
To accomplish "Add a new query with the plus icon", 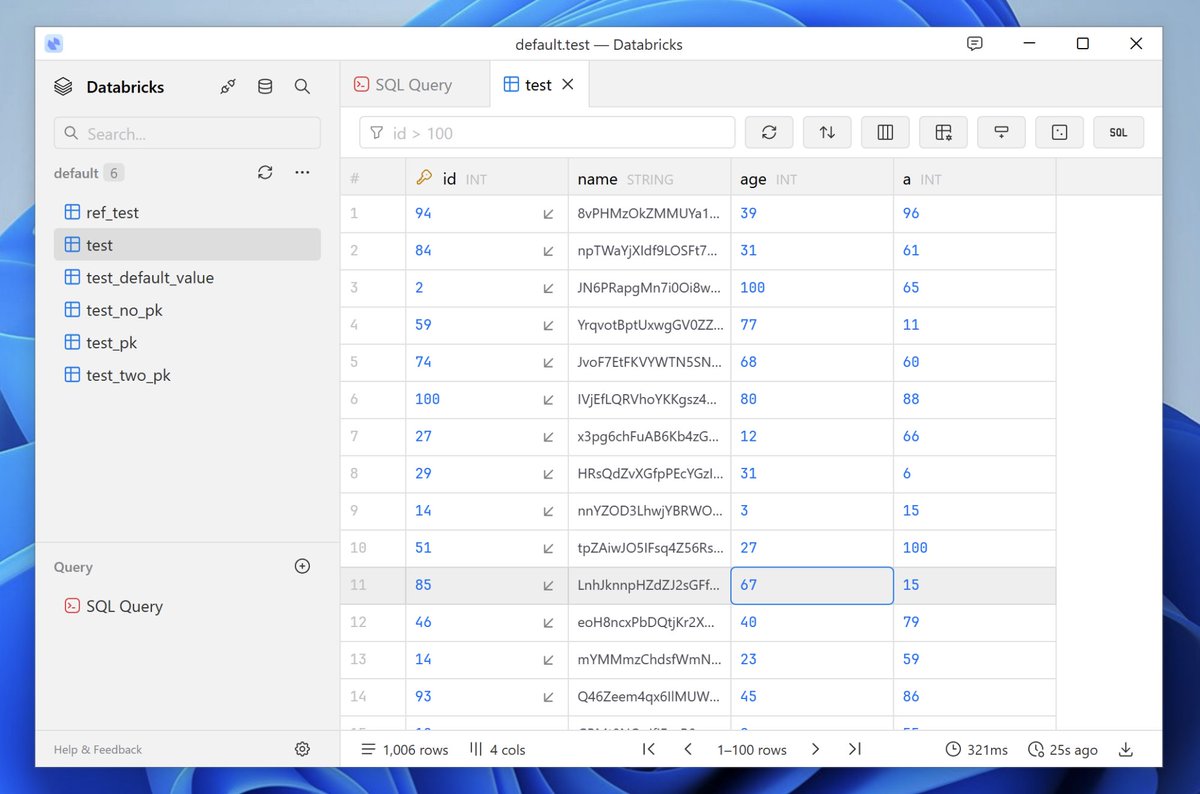I will 302,566.
